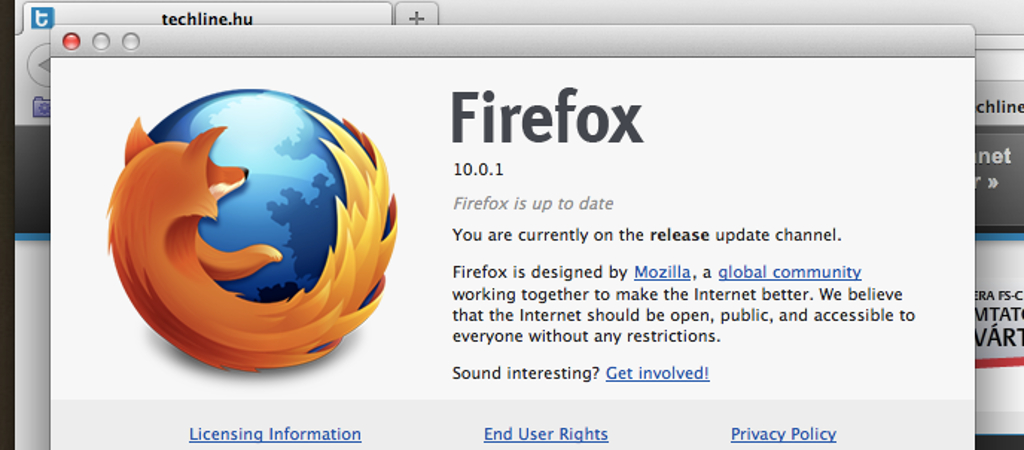Click the release update channel sentence
1024x450 pixels.
point(647,235)
